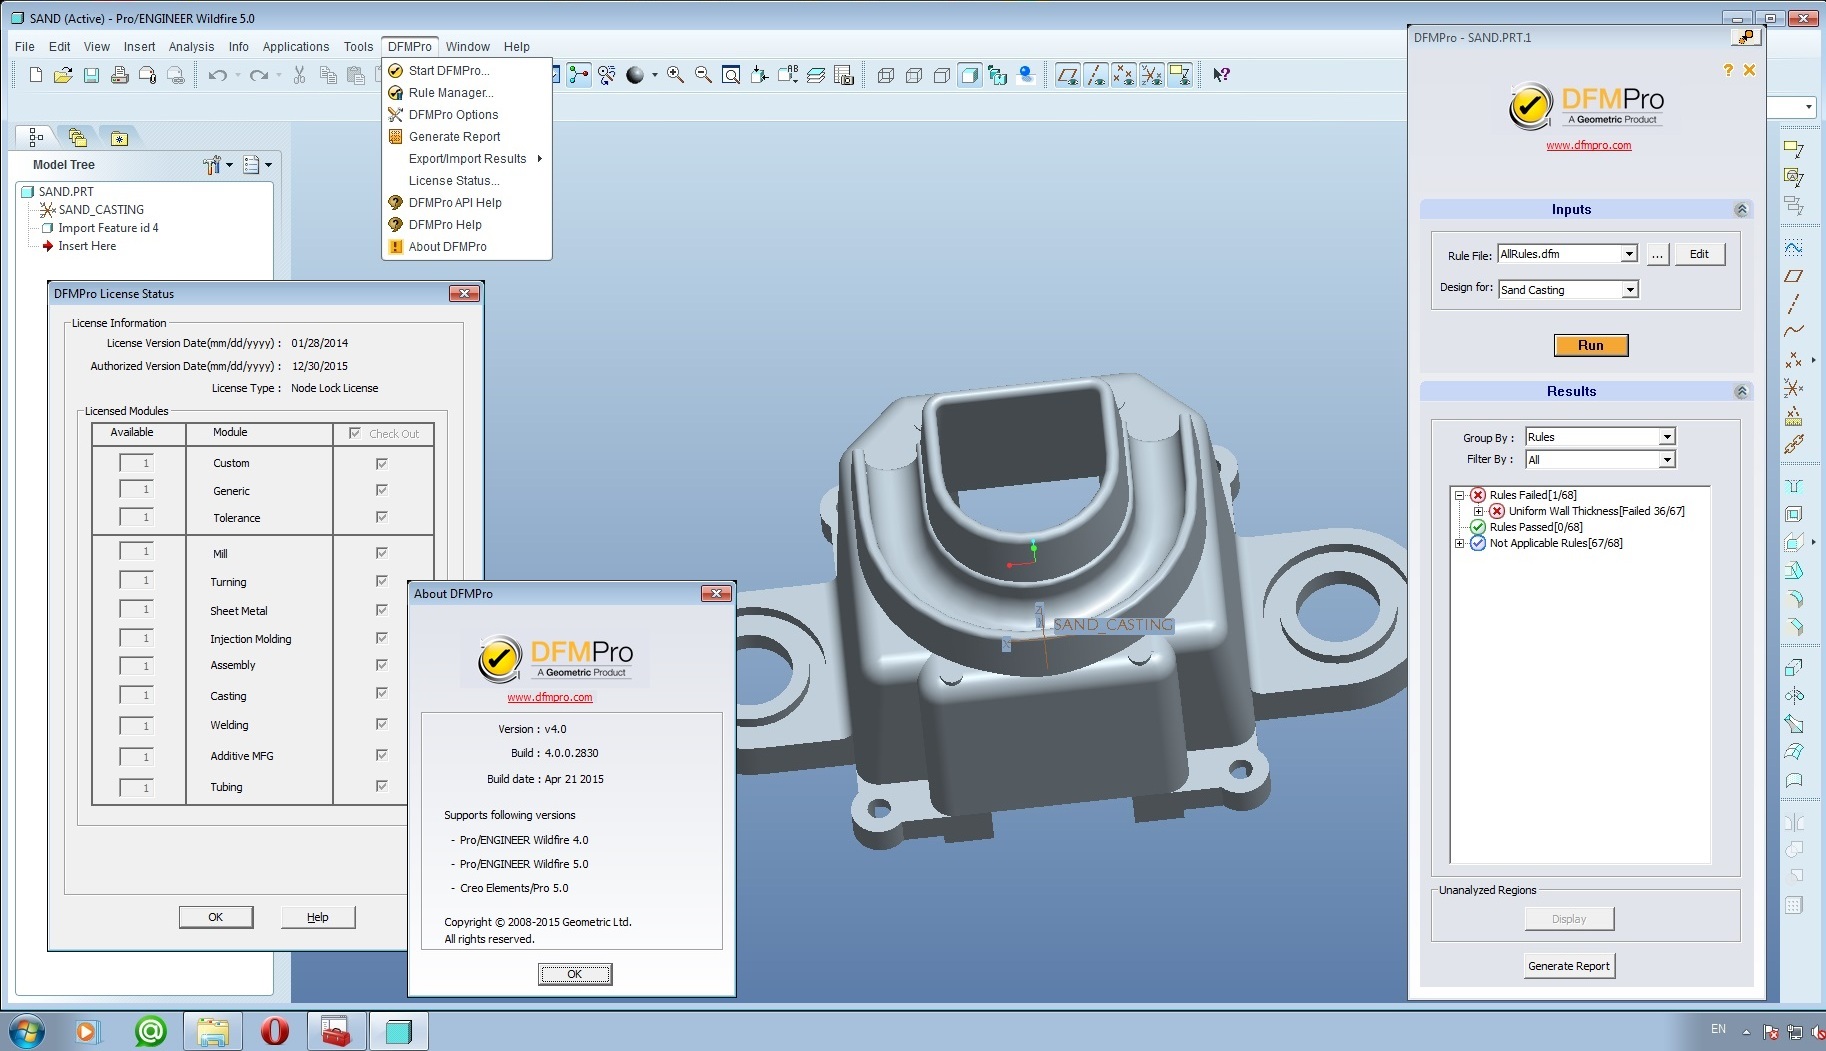This screenshot has height=1051, width=1826.
Task: Select the Extrude tool in right toolbar
Action: tap(1794, 667)
